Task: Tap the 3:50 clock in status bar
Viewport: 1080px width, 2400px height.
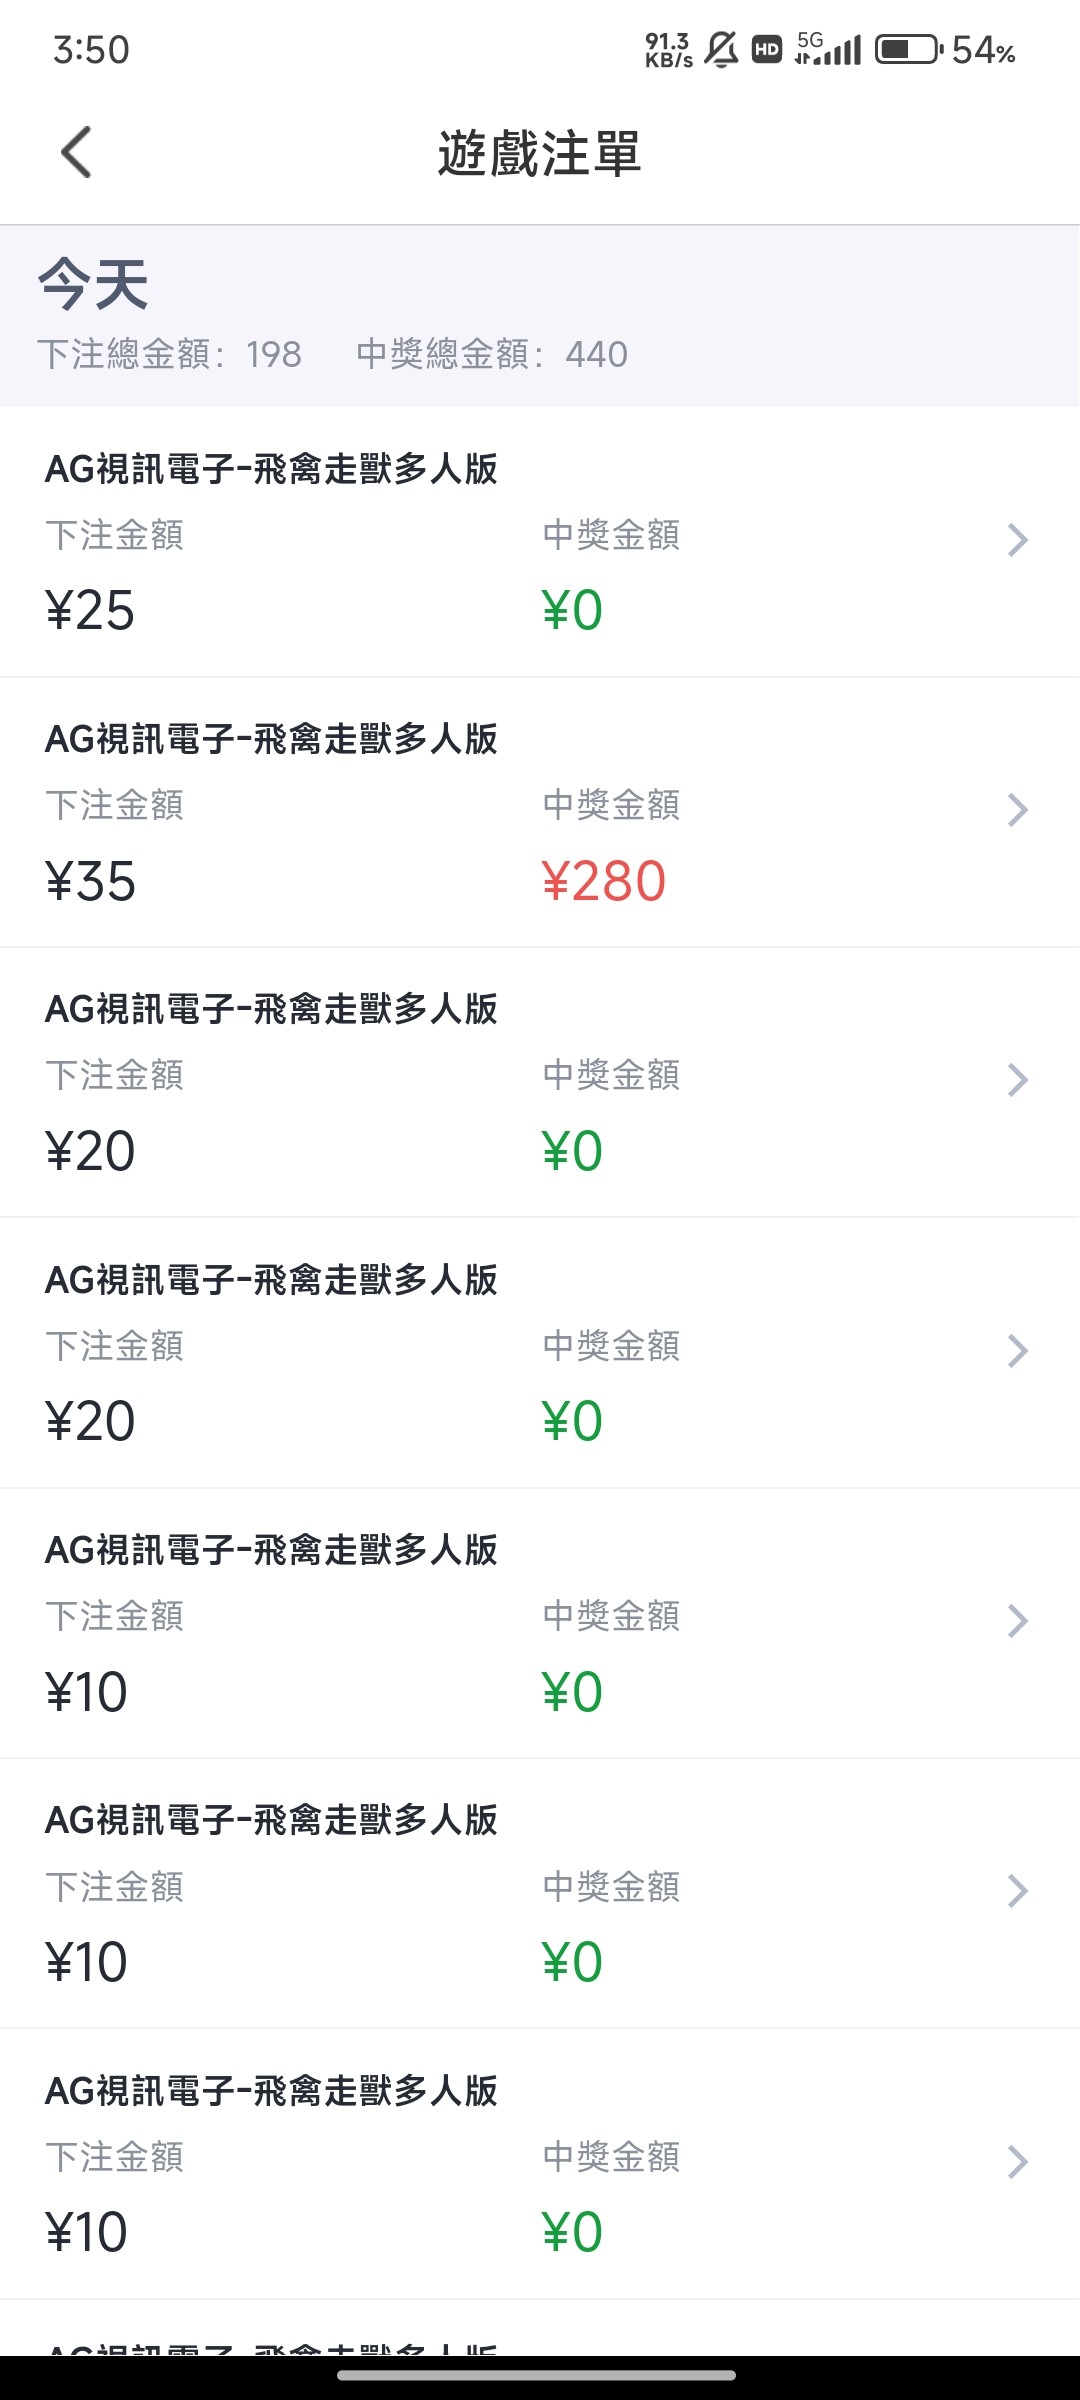Action: tap(91, 49)
